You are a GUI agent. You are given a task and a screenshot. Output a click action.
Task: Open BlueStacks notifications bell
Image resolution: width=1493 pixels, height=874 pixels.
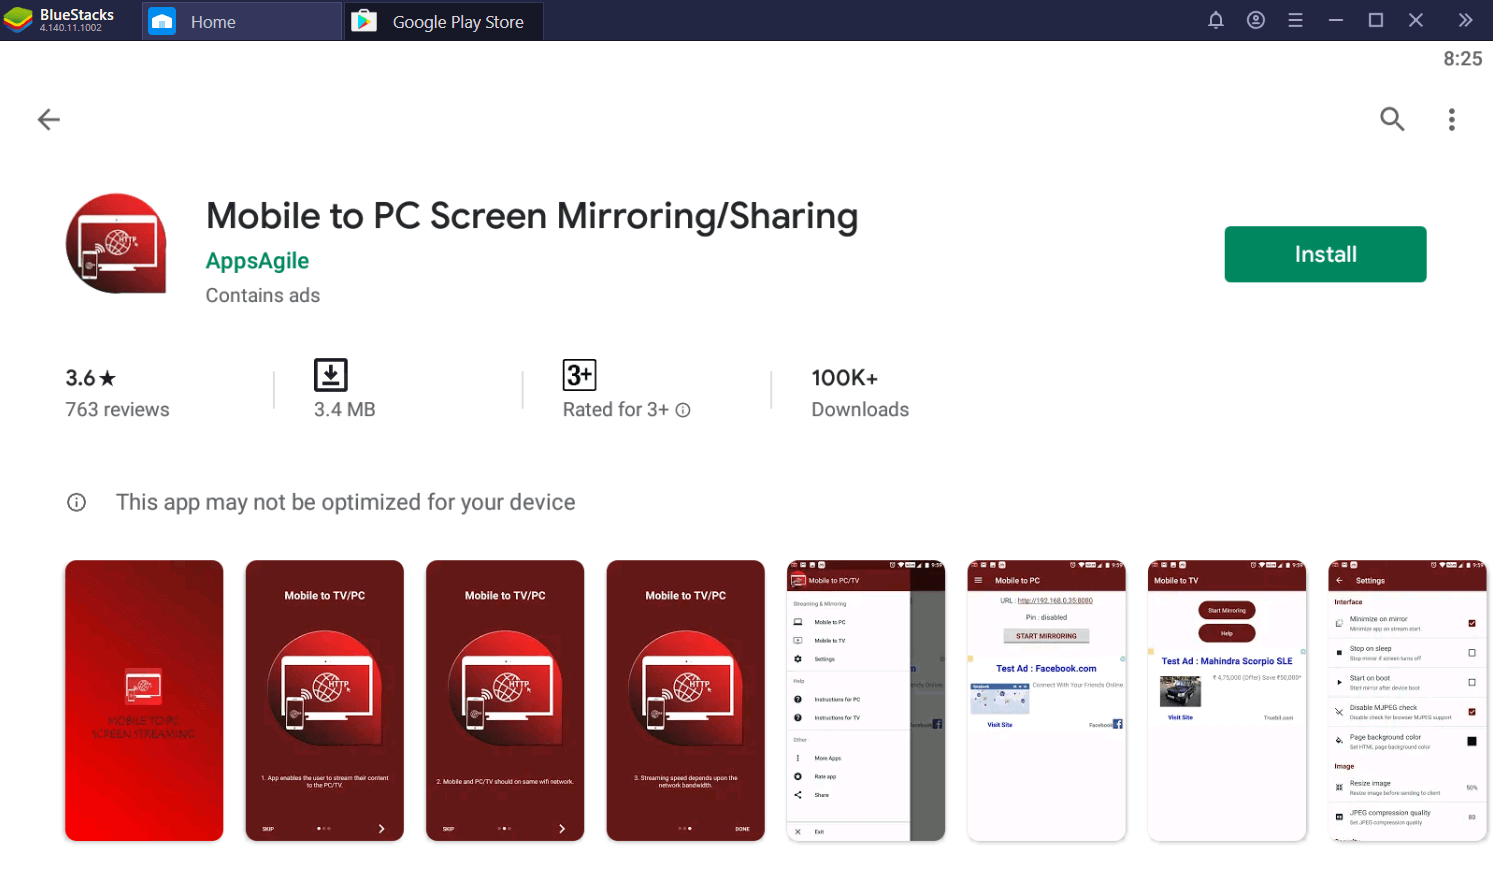1215,20
